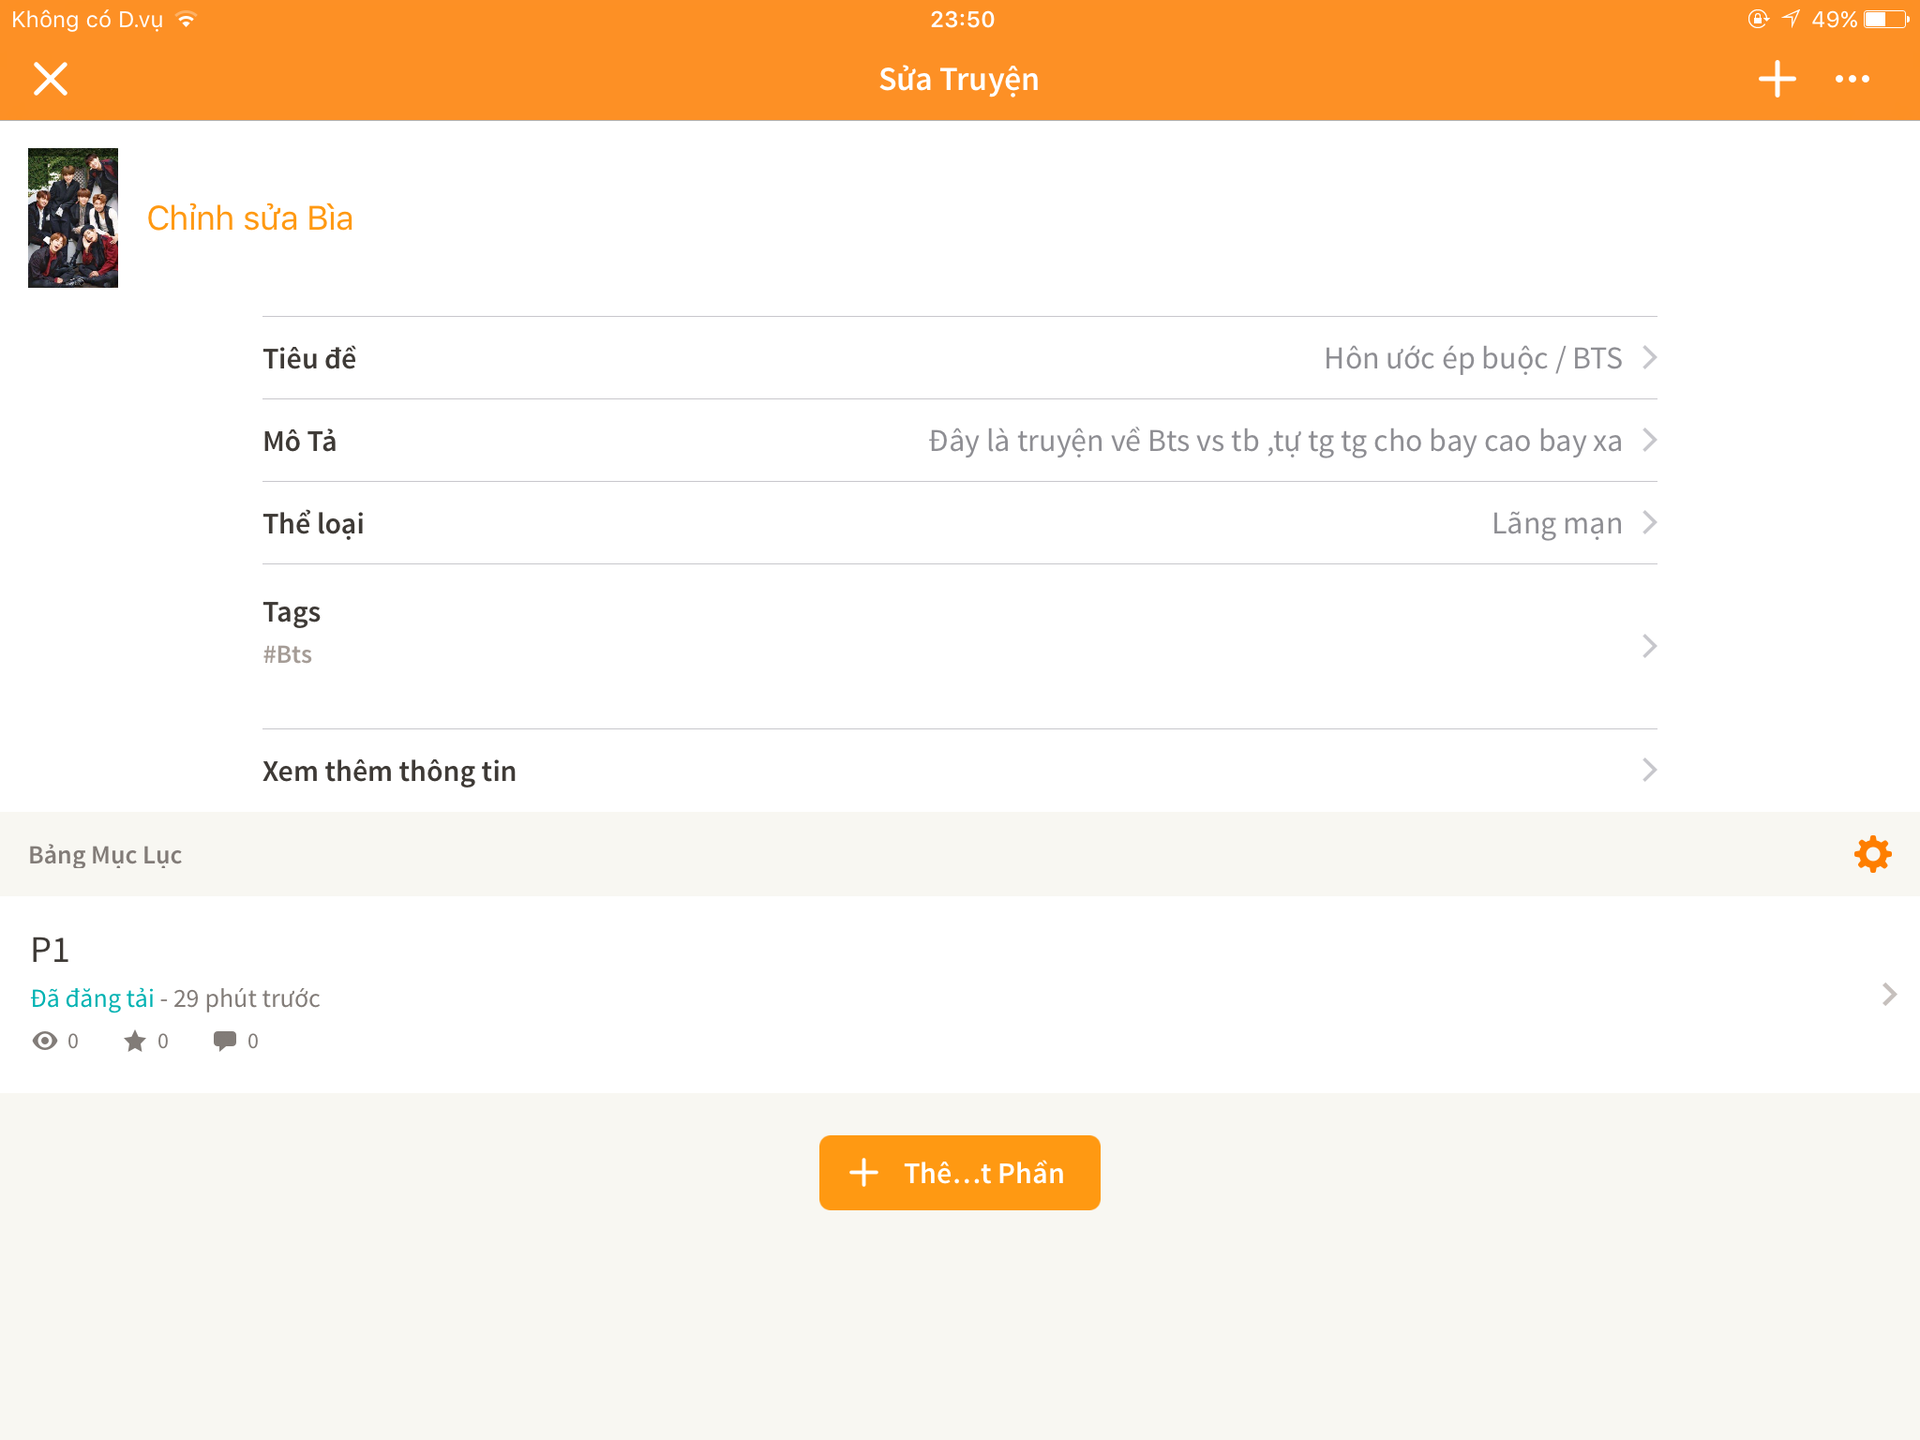This screenshot has width=1920, height=1440.
Task: Open chapter P1 via its chevron
Action: (1888, 994)
